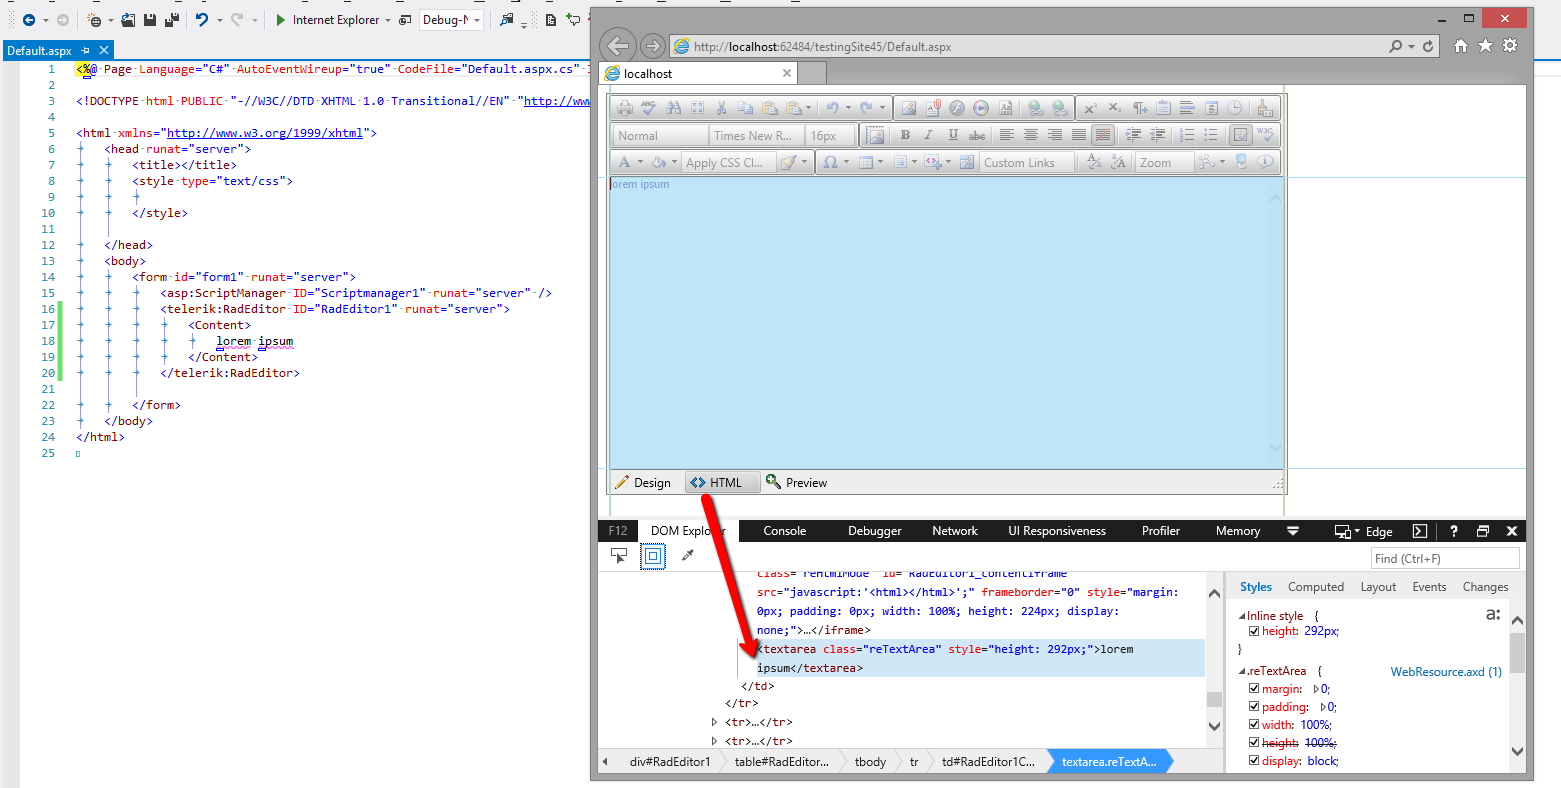Switch RadEditor to Preview mode

pyautogui.click(x=797, y=482)
